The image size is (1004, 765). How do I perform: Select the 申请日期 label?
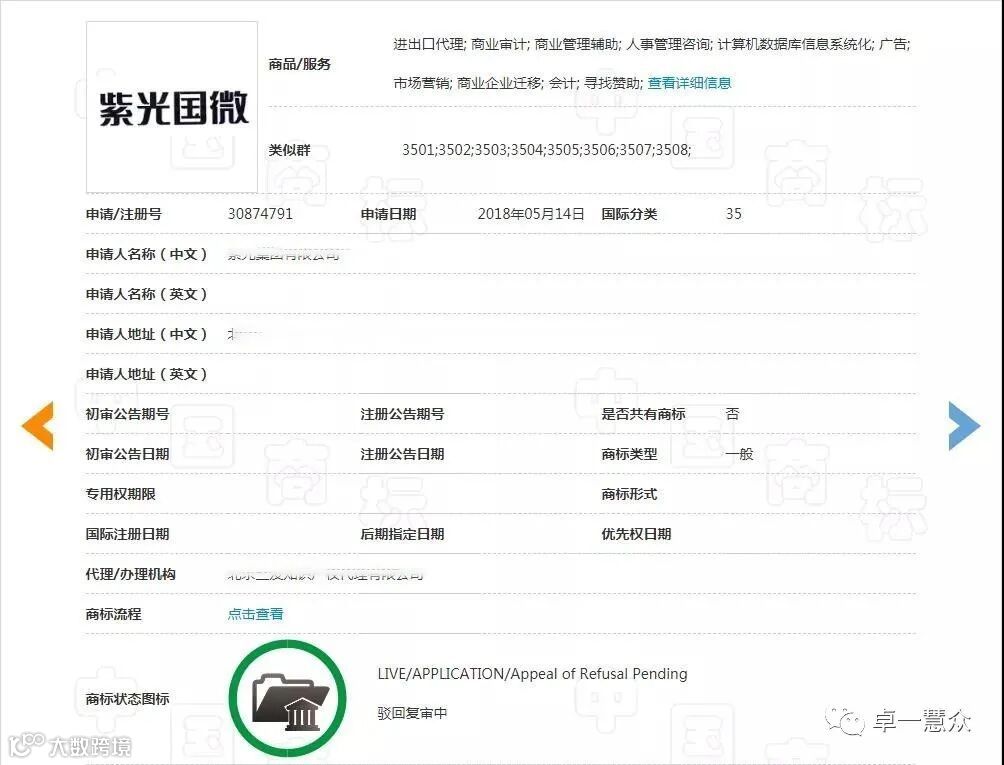click(x=389, y=214)
